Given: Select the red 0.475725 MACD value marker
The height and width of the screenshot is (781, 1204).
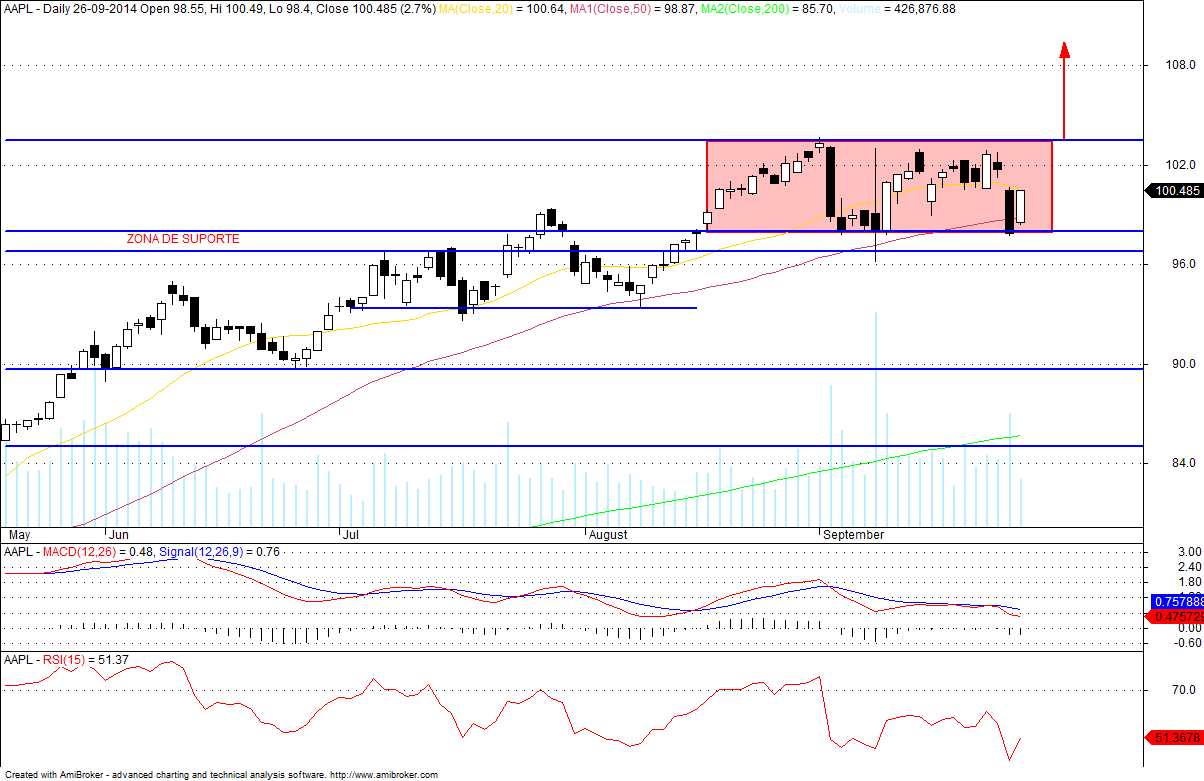Looking at the screenshot, I should (1175, 617).
